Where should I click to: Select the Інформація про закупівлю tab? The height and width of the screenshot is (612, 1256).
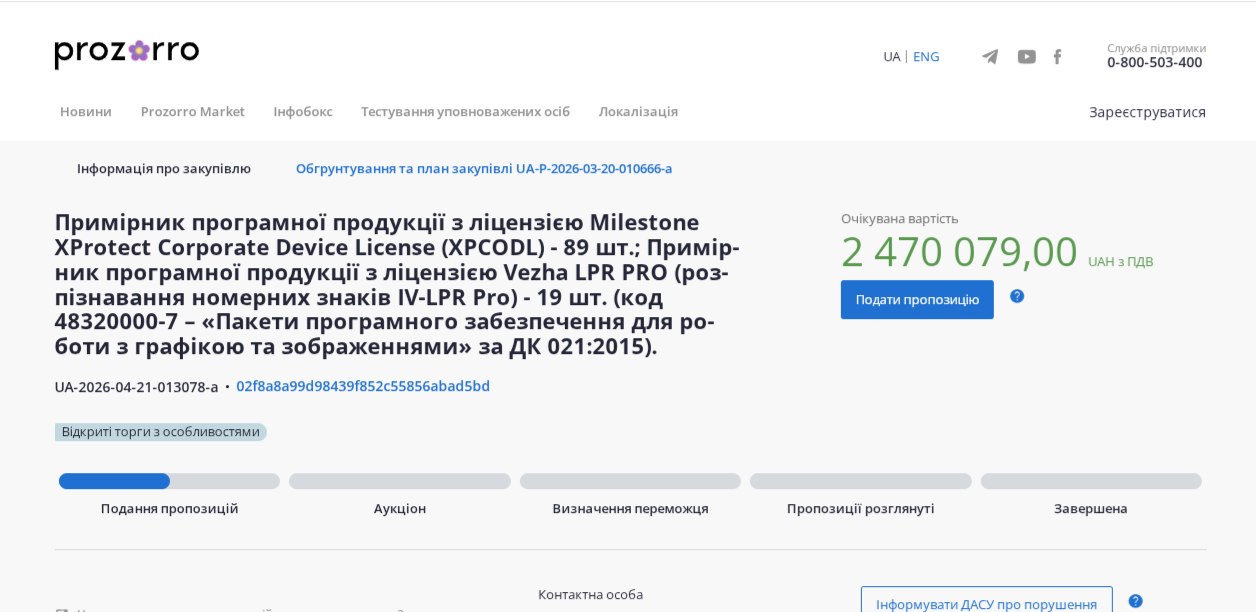[x=164, y=169]
